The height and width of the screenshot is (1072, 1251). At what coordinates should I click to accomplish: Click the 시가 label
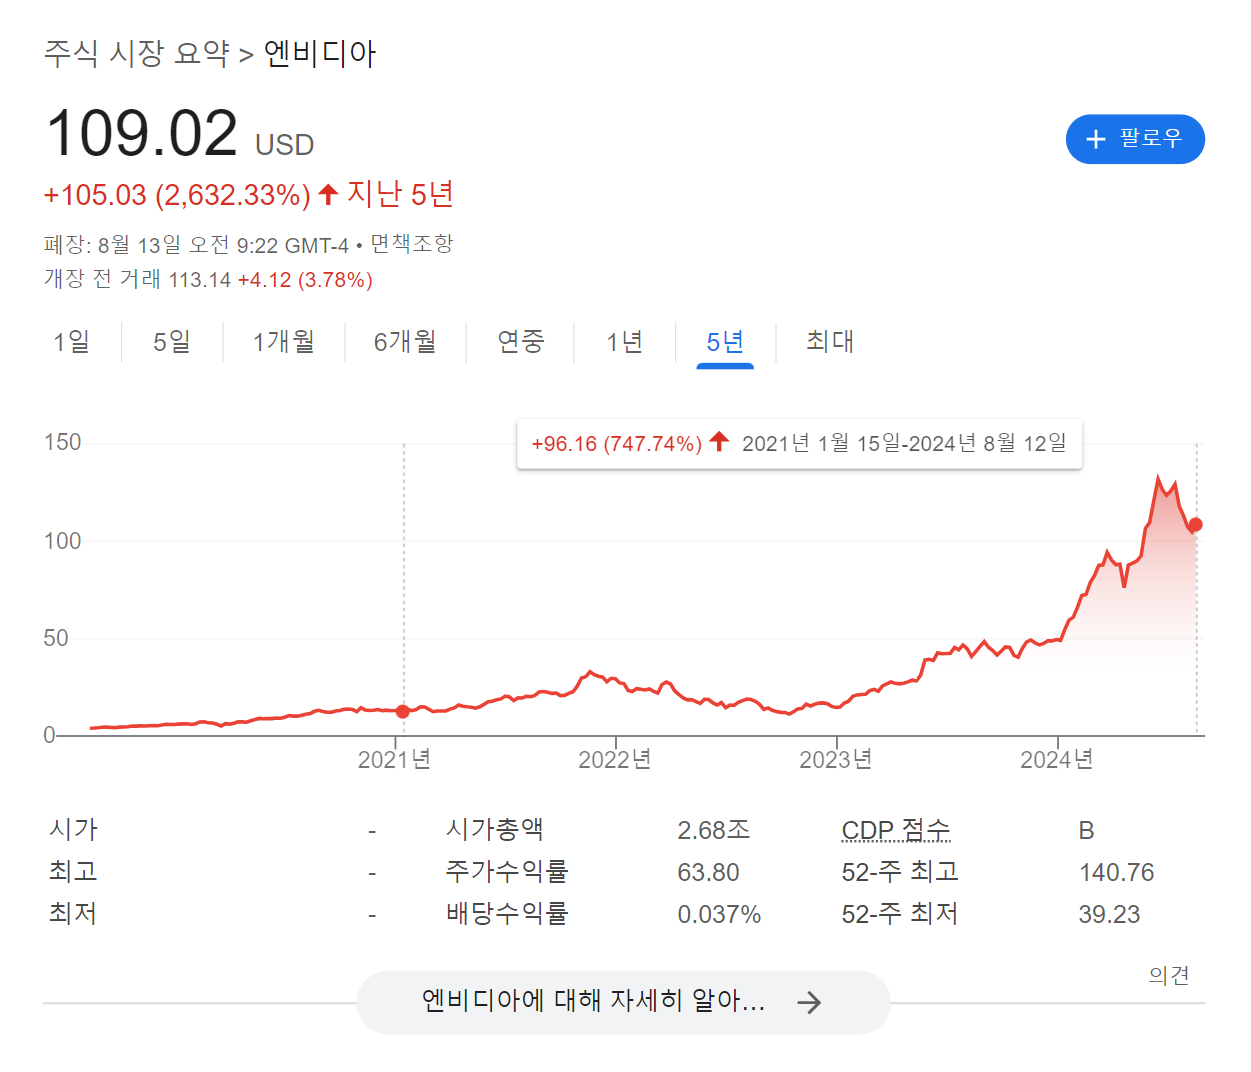(73, 829)
